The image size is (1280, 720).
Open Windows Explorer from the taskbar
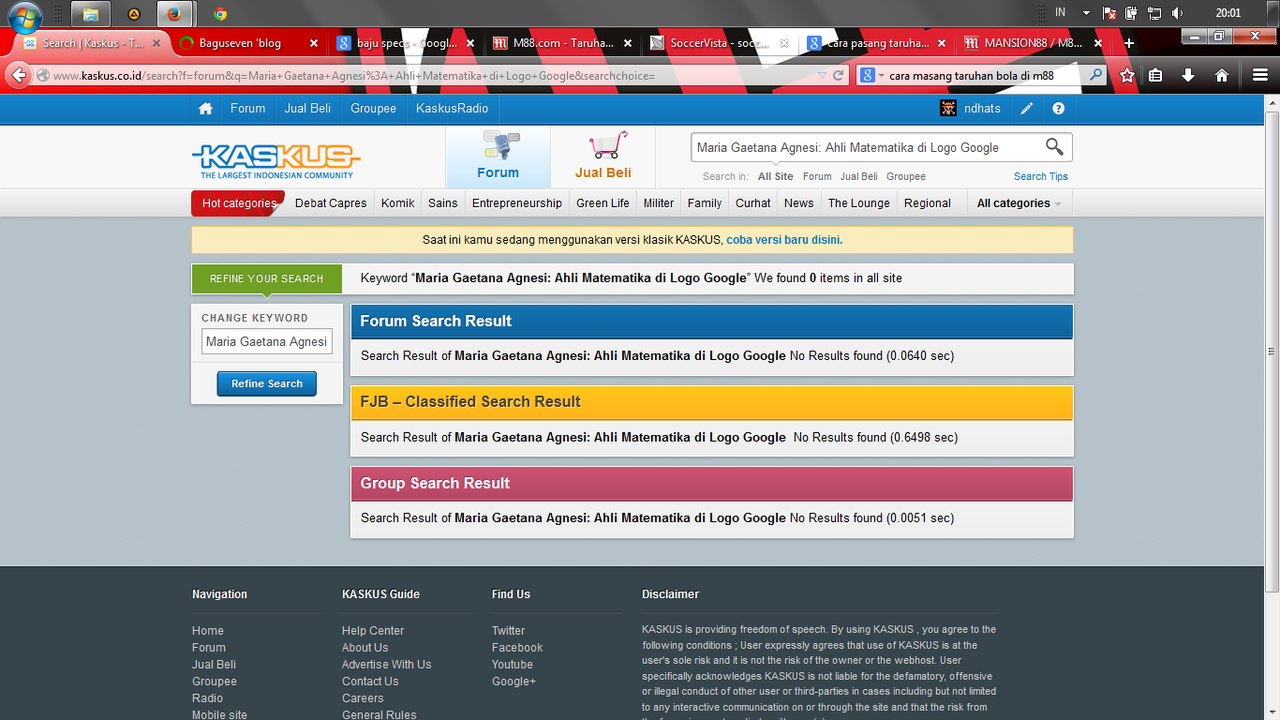pyautogui.click(x=91, y=14)
